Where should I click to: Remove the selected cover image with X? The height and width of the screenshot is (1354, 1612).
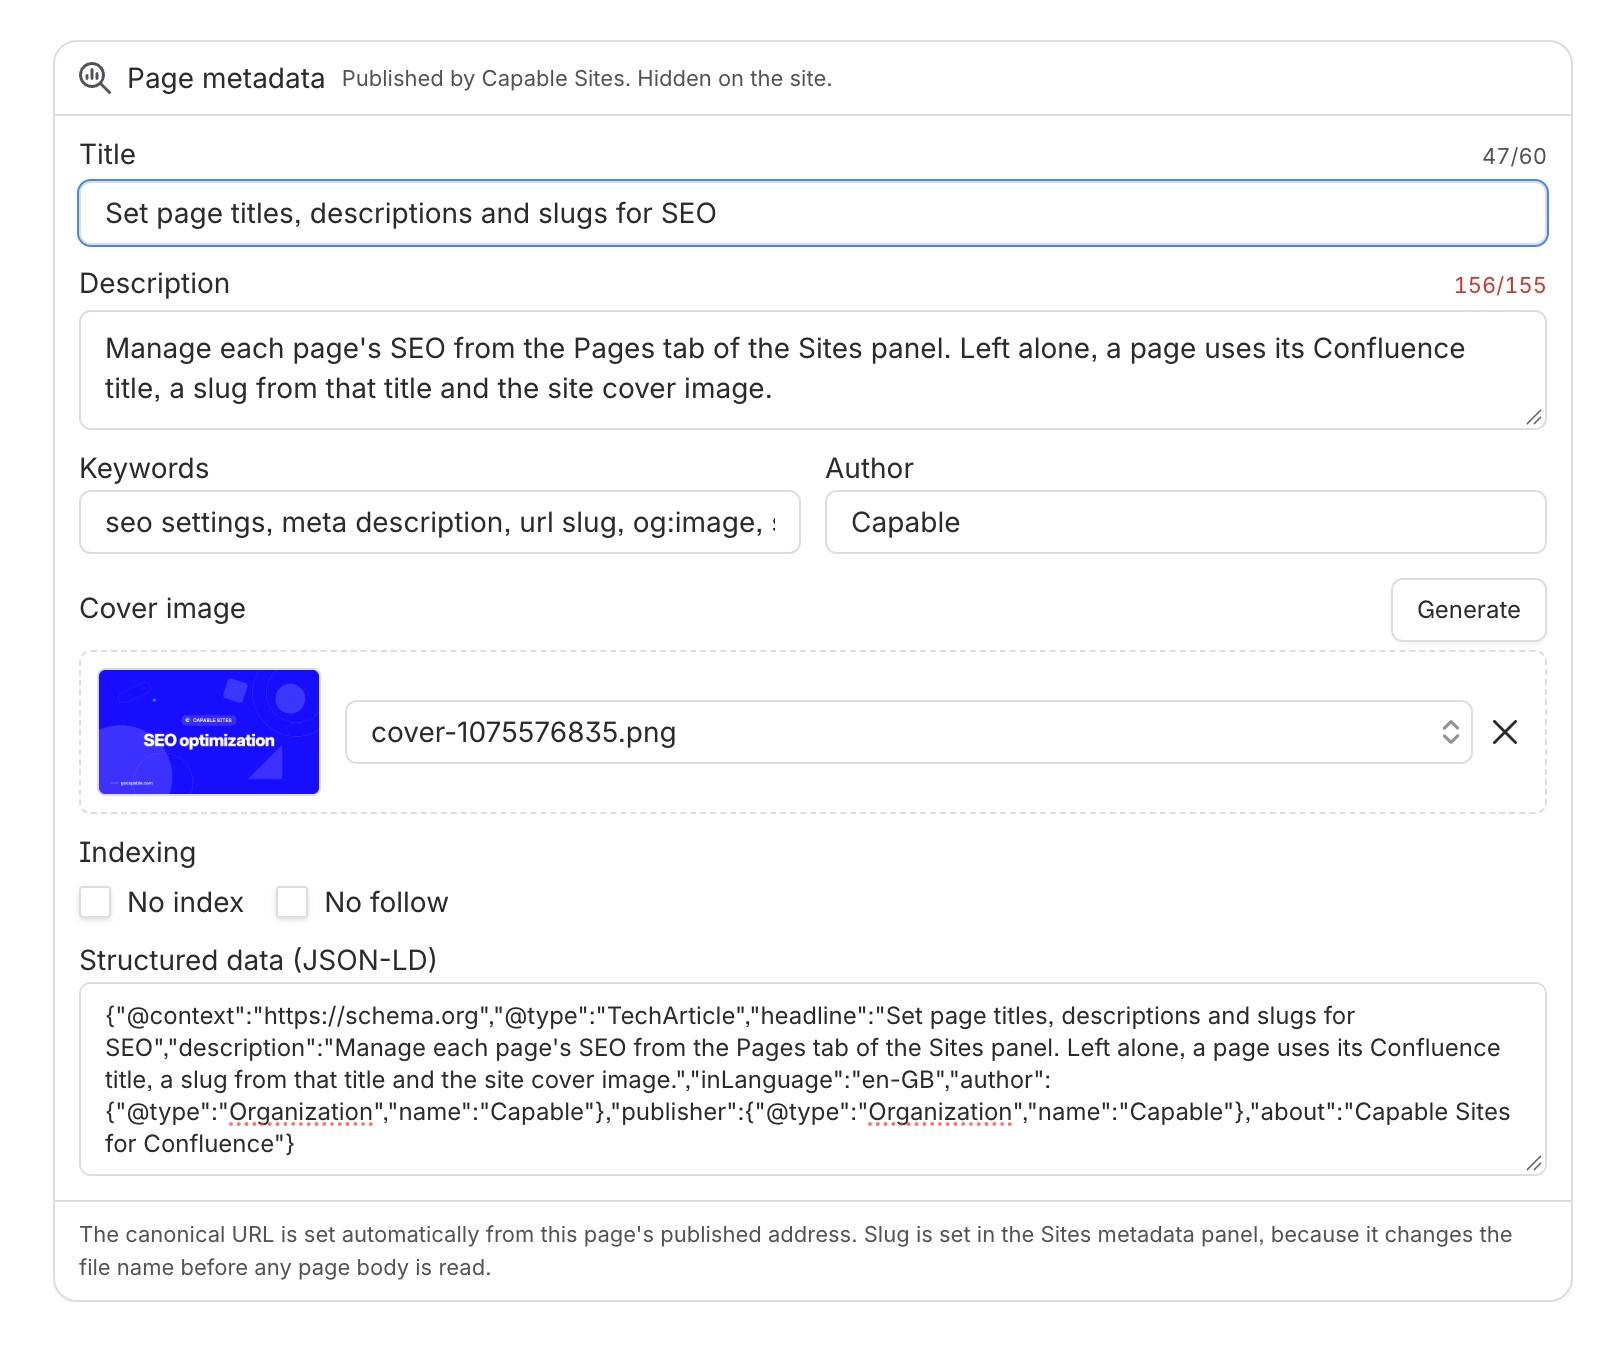click(1504, 732)
